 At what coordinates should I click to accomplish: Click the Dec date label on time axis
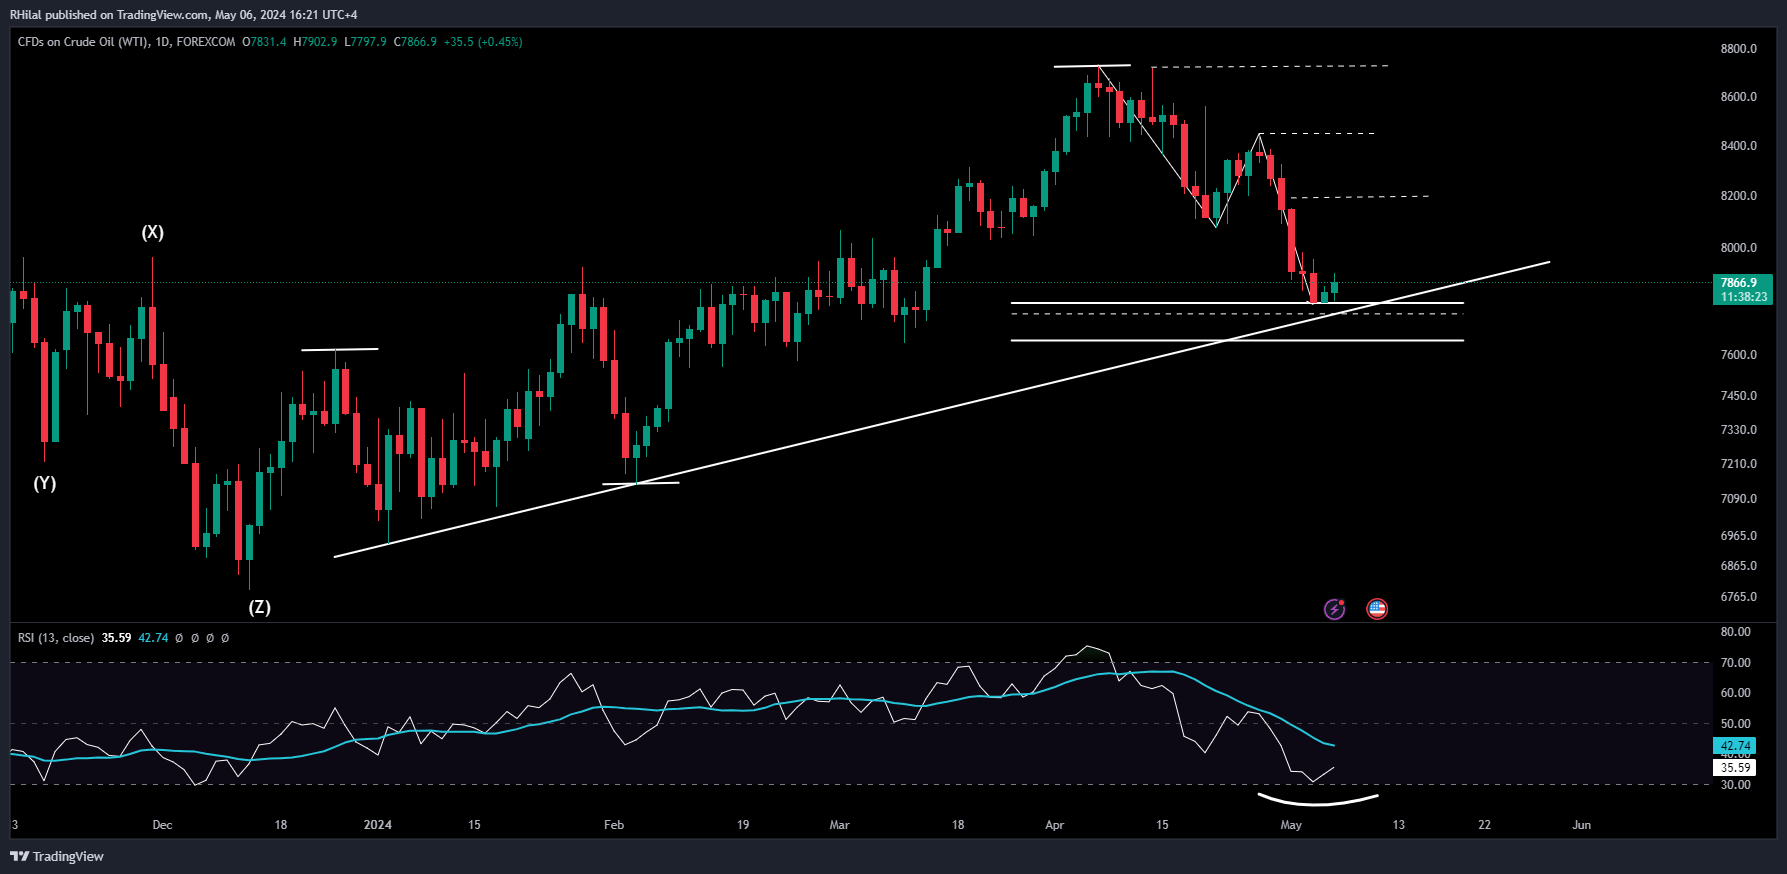tap(162, 825)
